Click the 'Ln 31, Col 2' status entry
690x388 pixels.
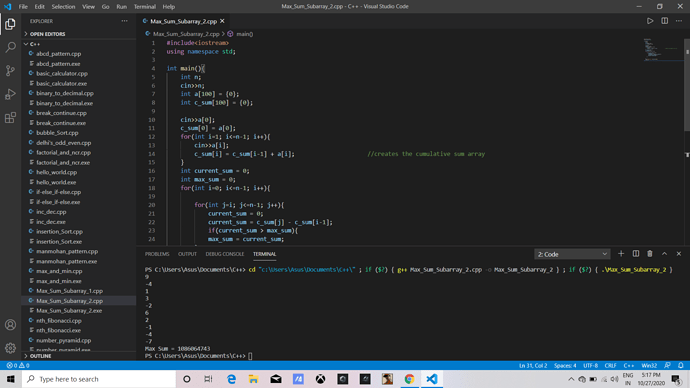533,365
